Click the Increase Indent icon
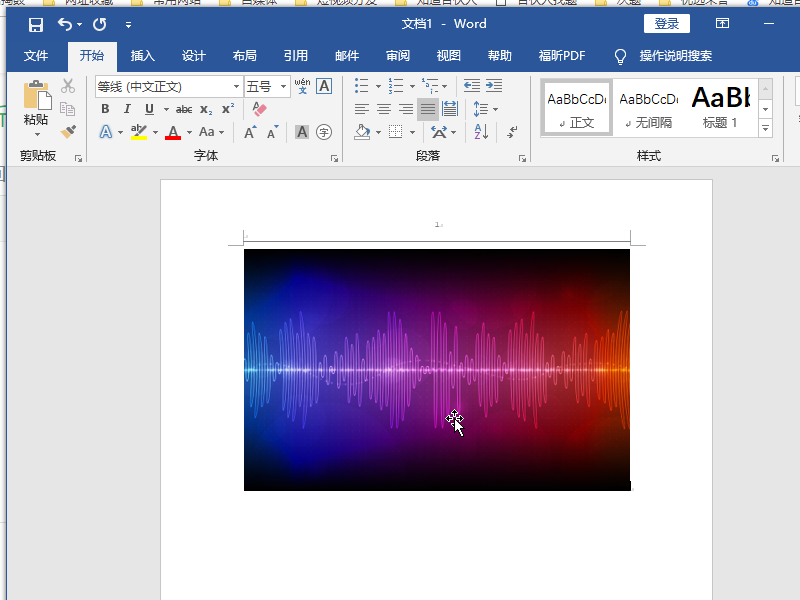This screenshot has width=800, height=600. [x=494, y=87]
